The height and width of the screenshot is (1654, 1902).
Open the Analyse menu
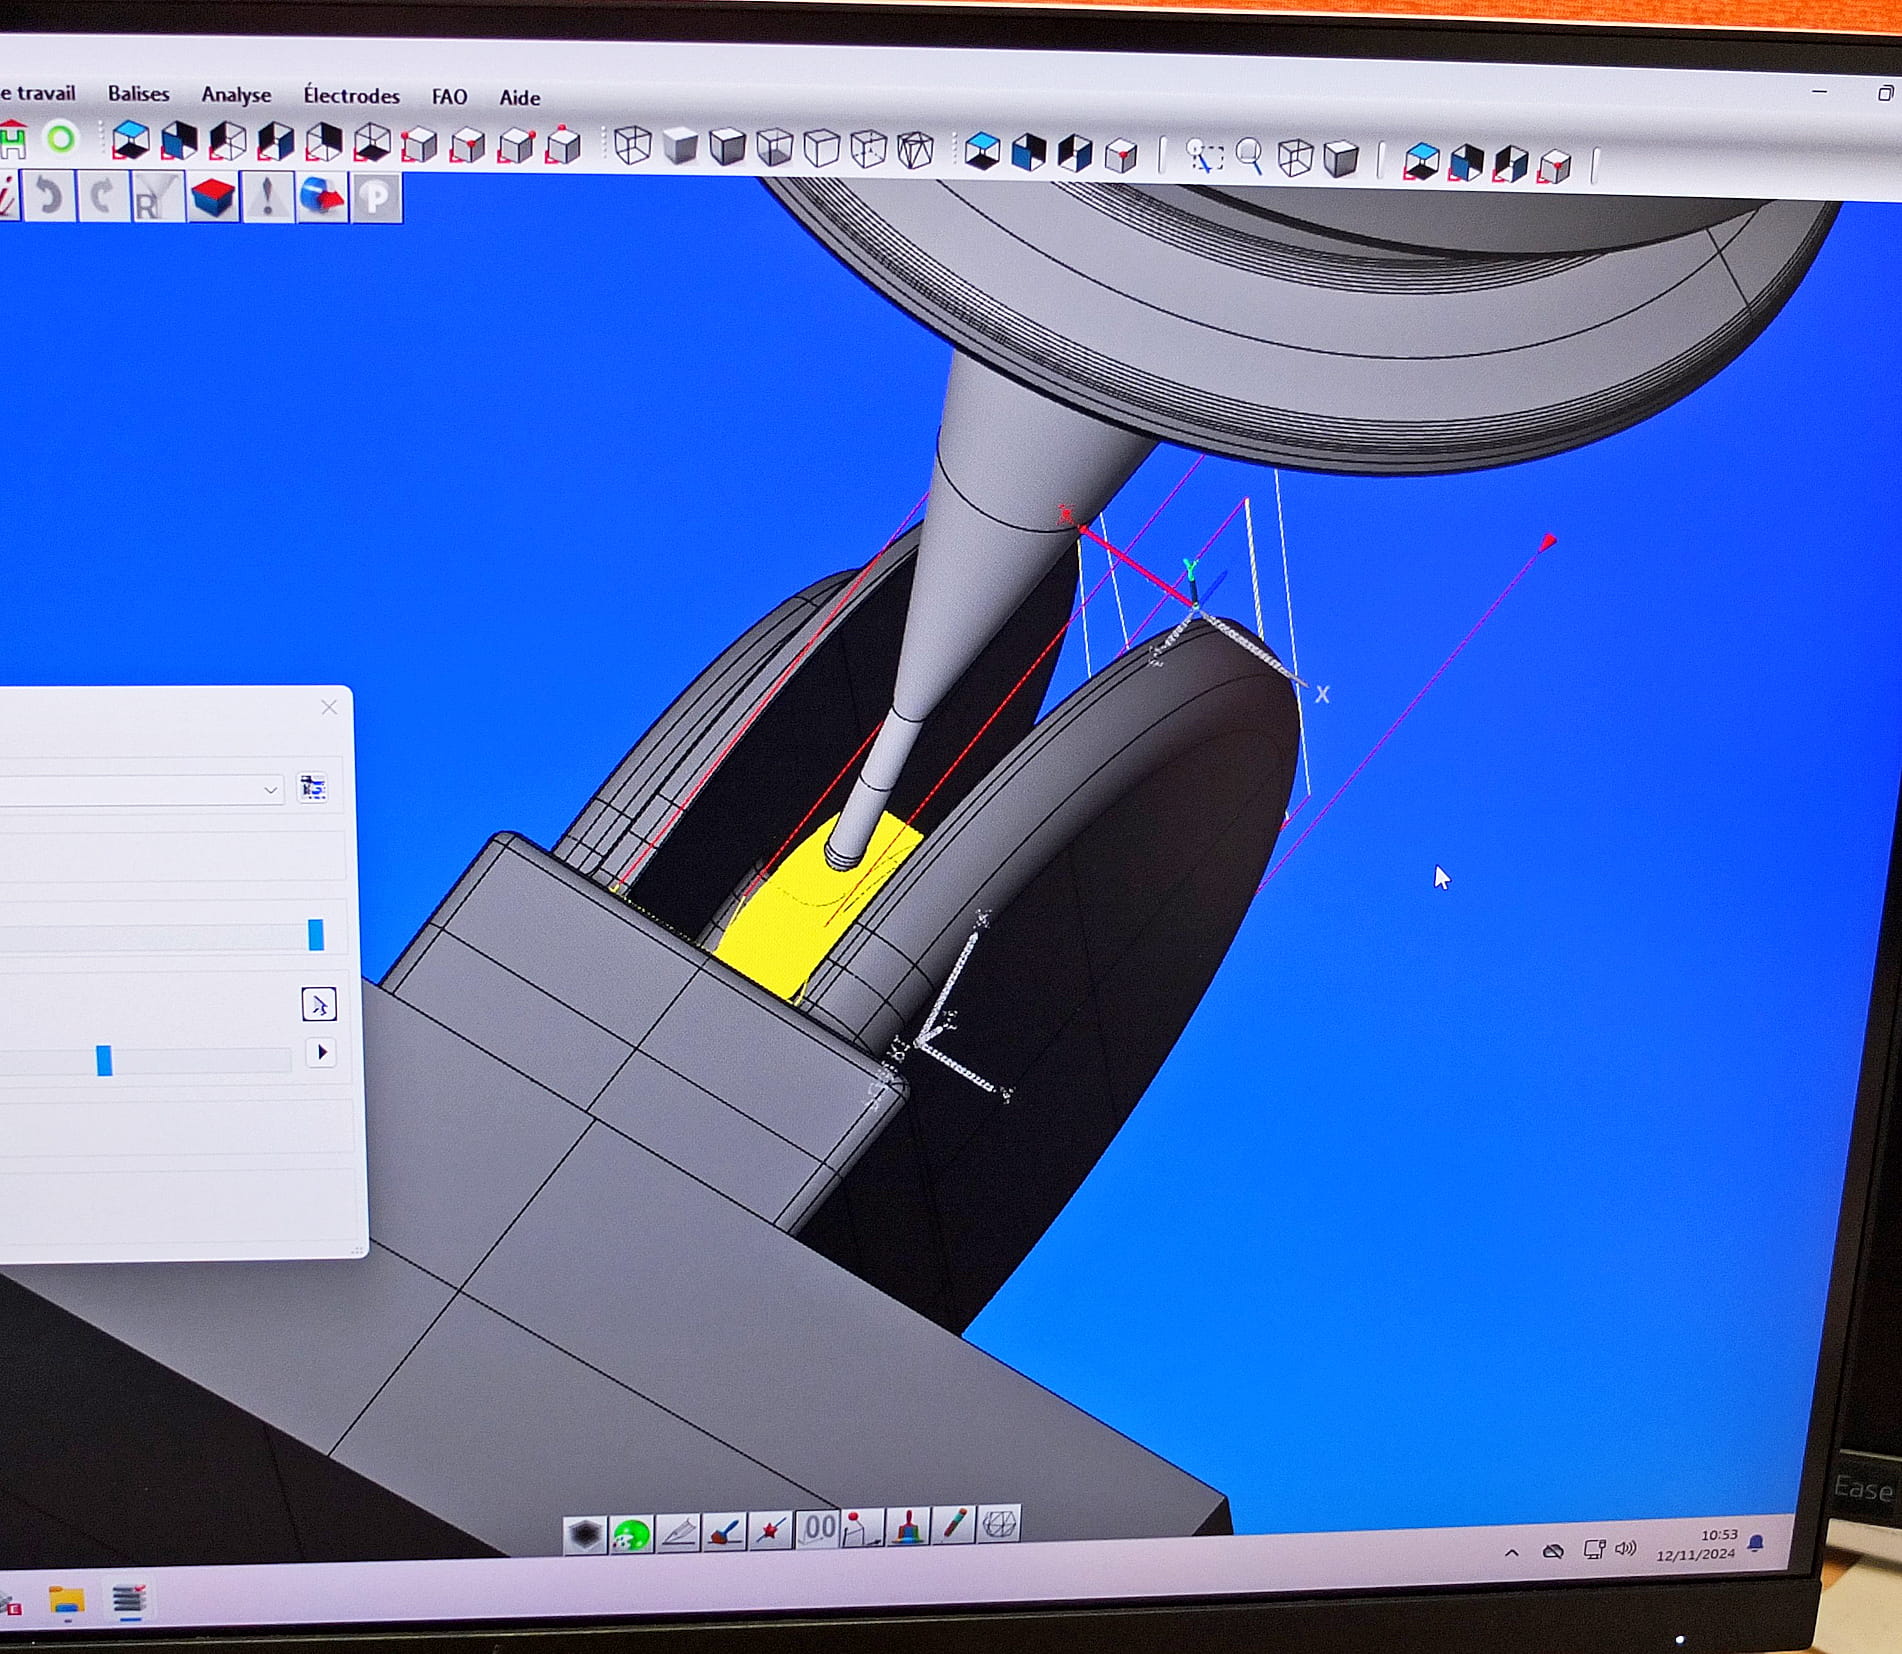coord(236,94)
